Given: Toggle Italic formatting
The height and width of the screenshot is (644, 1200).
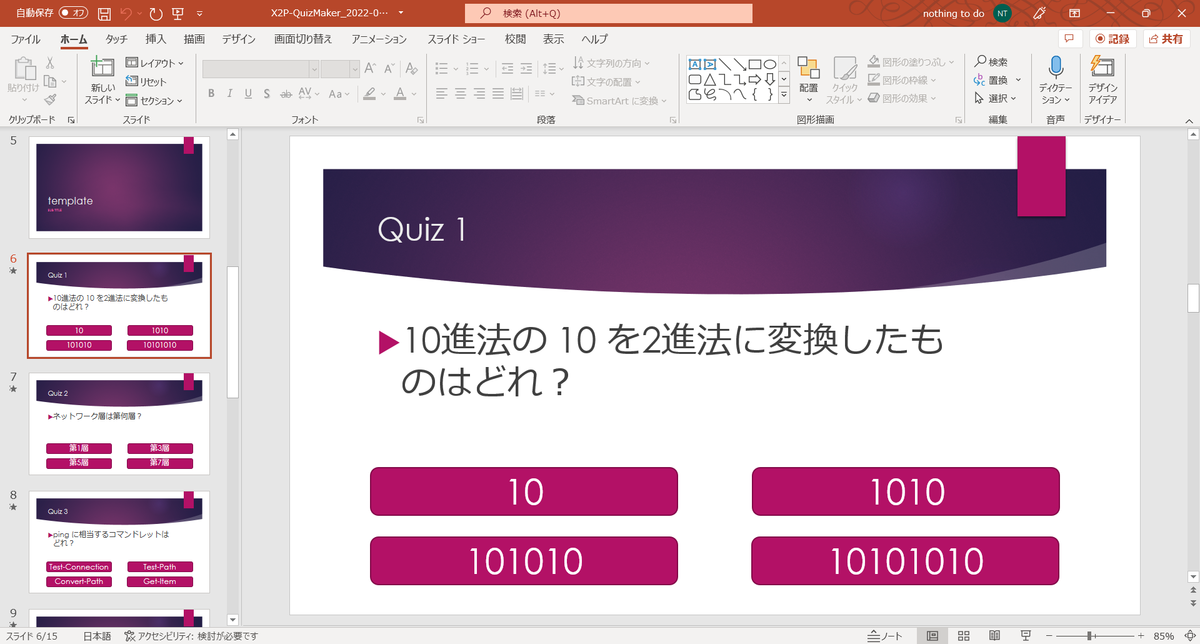Looking at the screenshot, I should [x=230, y=93].
